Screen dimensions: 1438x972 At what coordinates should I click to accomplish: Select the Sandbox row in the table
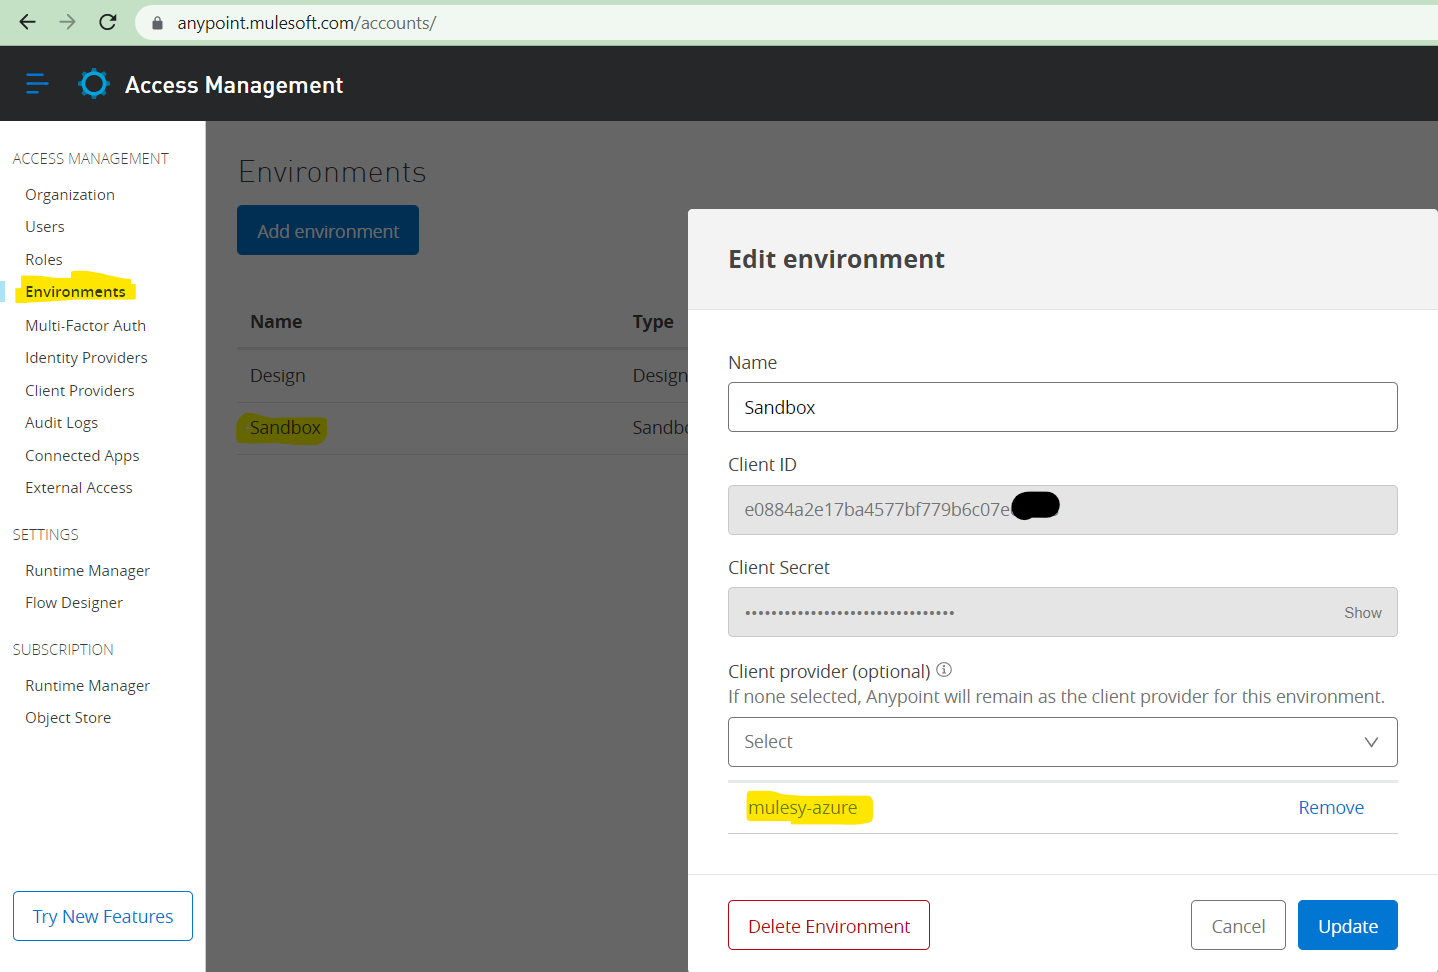tap(282, 427)
